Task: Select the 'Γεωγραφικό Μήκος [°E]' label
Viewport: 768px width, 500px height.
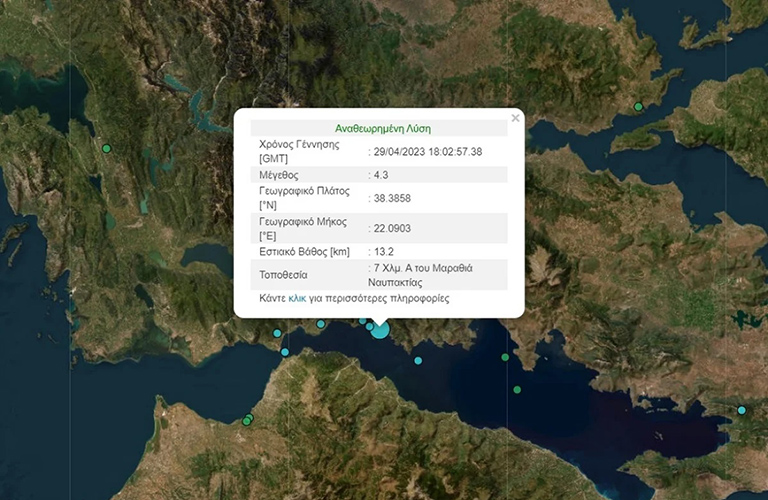Action: point(303,229)
